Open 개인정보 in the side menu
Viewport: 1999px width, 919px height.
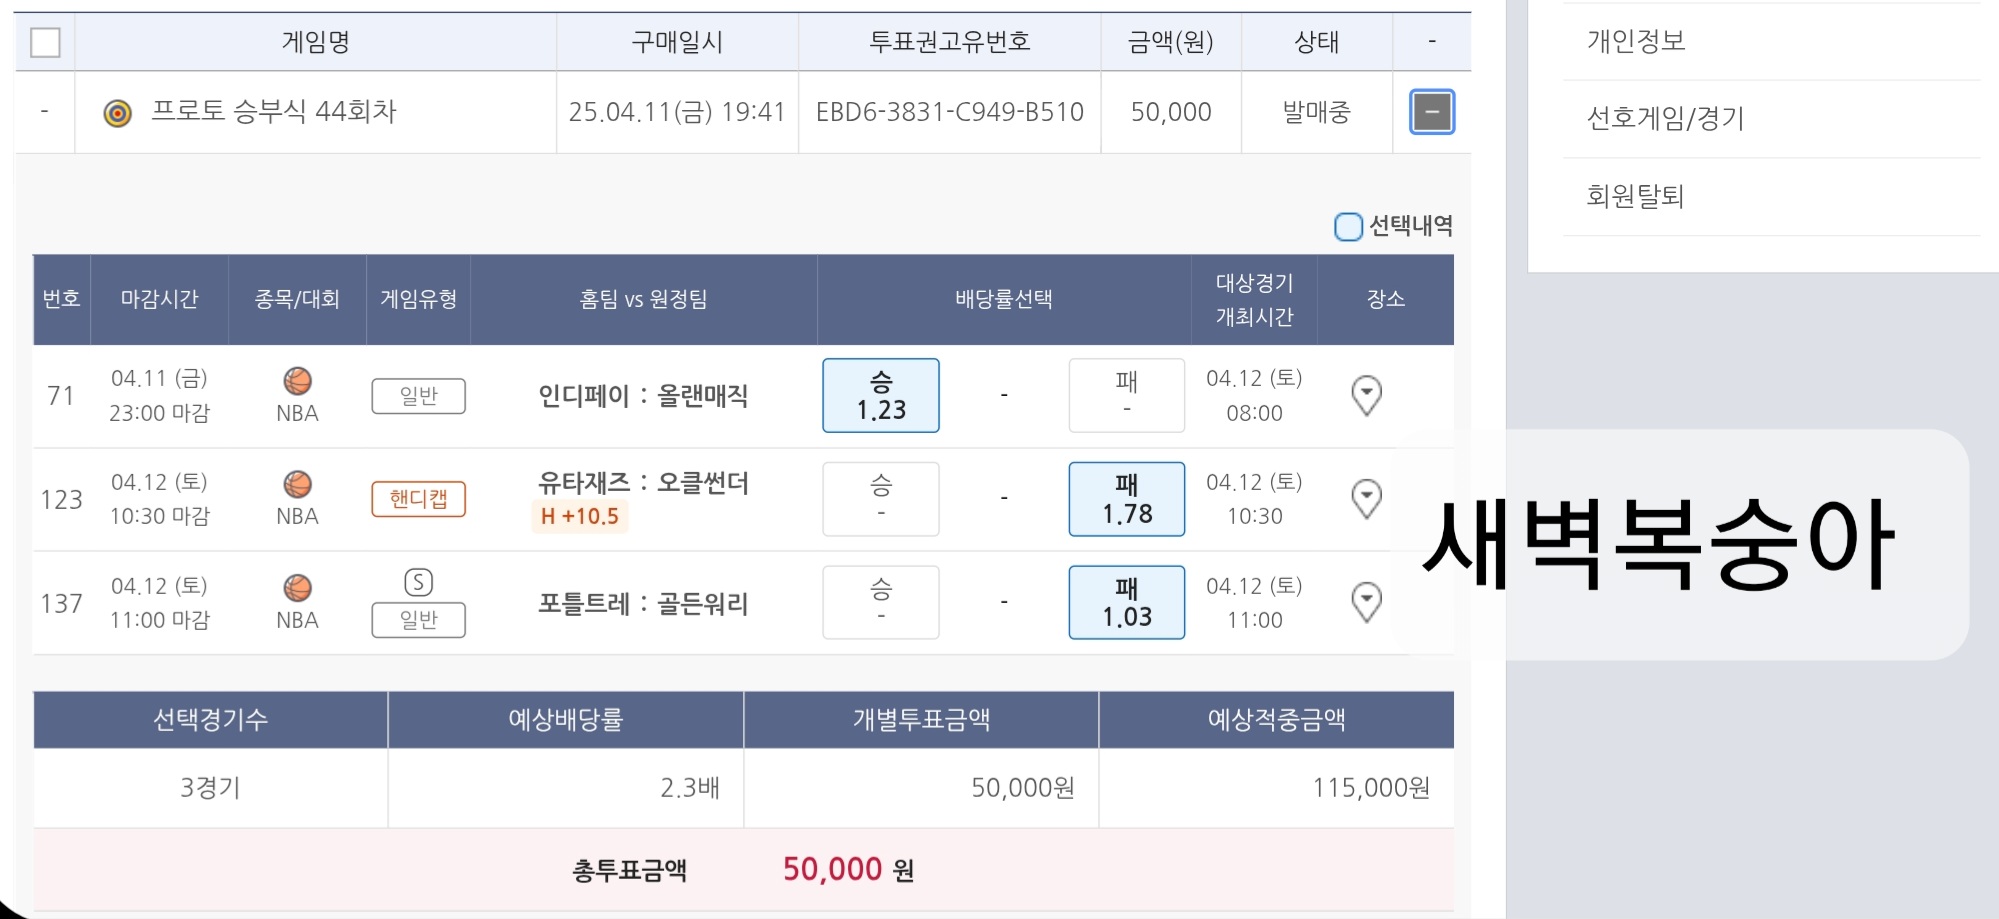tap(1636, 41)
